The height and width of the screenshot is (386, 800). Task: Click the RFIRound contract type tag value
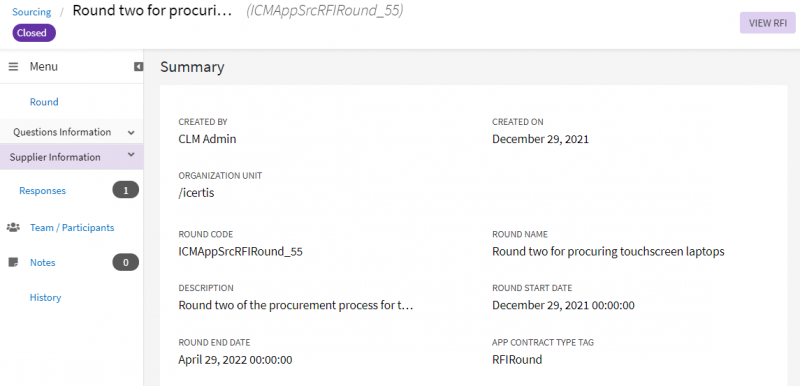pyautogui.click(x=517, y=359)
